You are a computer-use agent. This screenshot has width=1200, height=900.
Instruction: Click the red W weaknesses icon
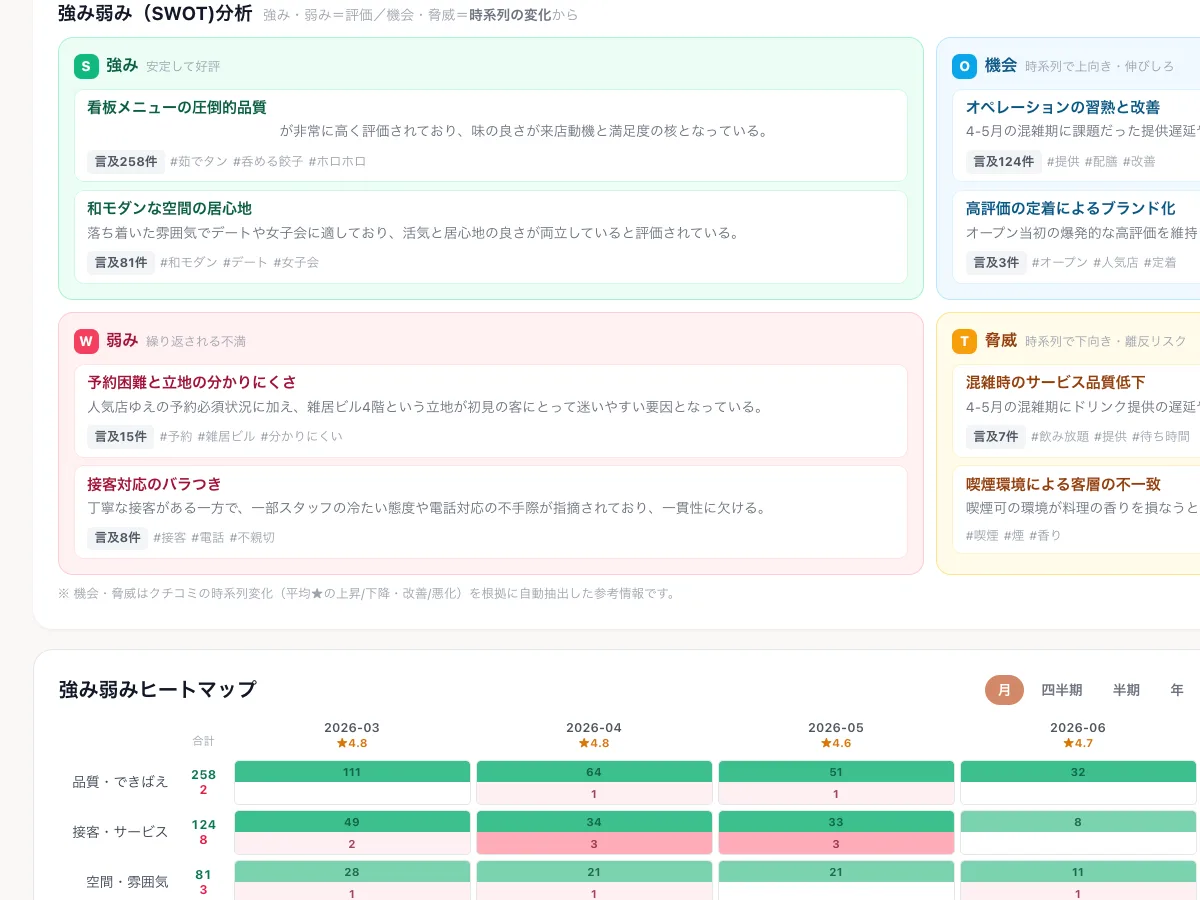coord(86,341)
